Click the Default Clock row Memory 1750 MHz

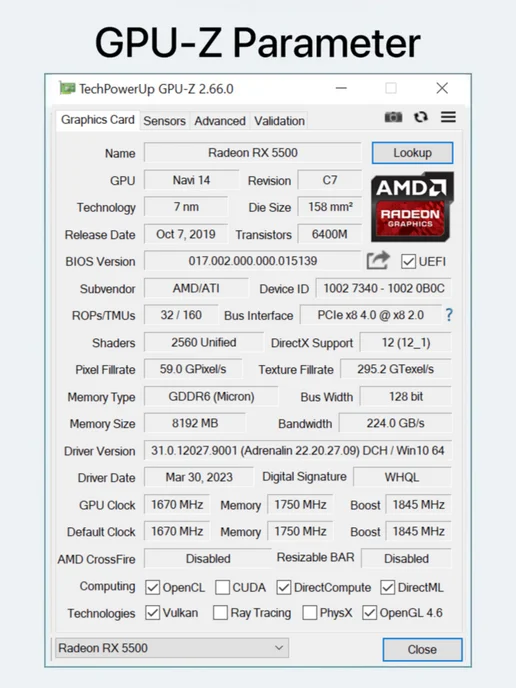click(300, 531)
